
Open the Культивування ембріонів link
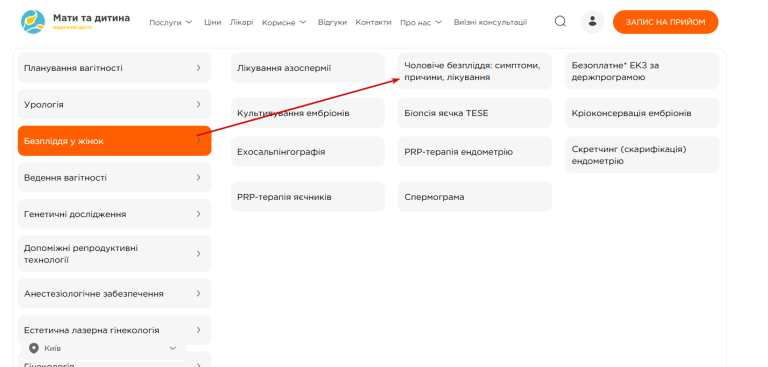click(x=308, y=113)
